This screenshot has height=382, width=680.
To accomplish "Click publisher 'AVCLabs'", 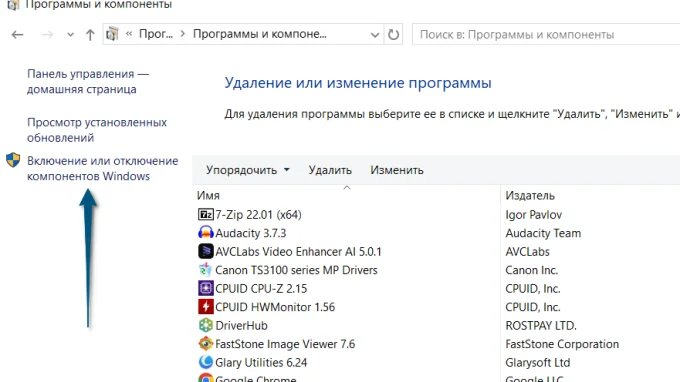I will coord(527,251).
